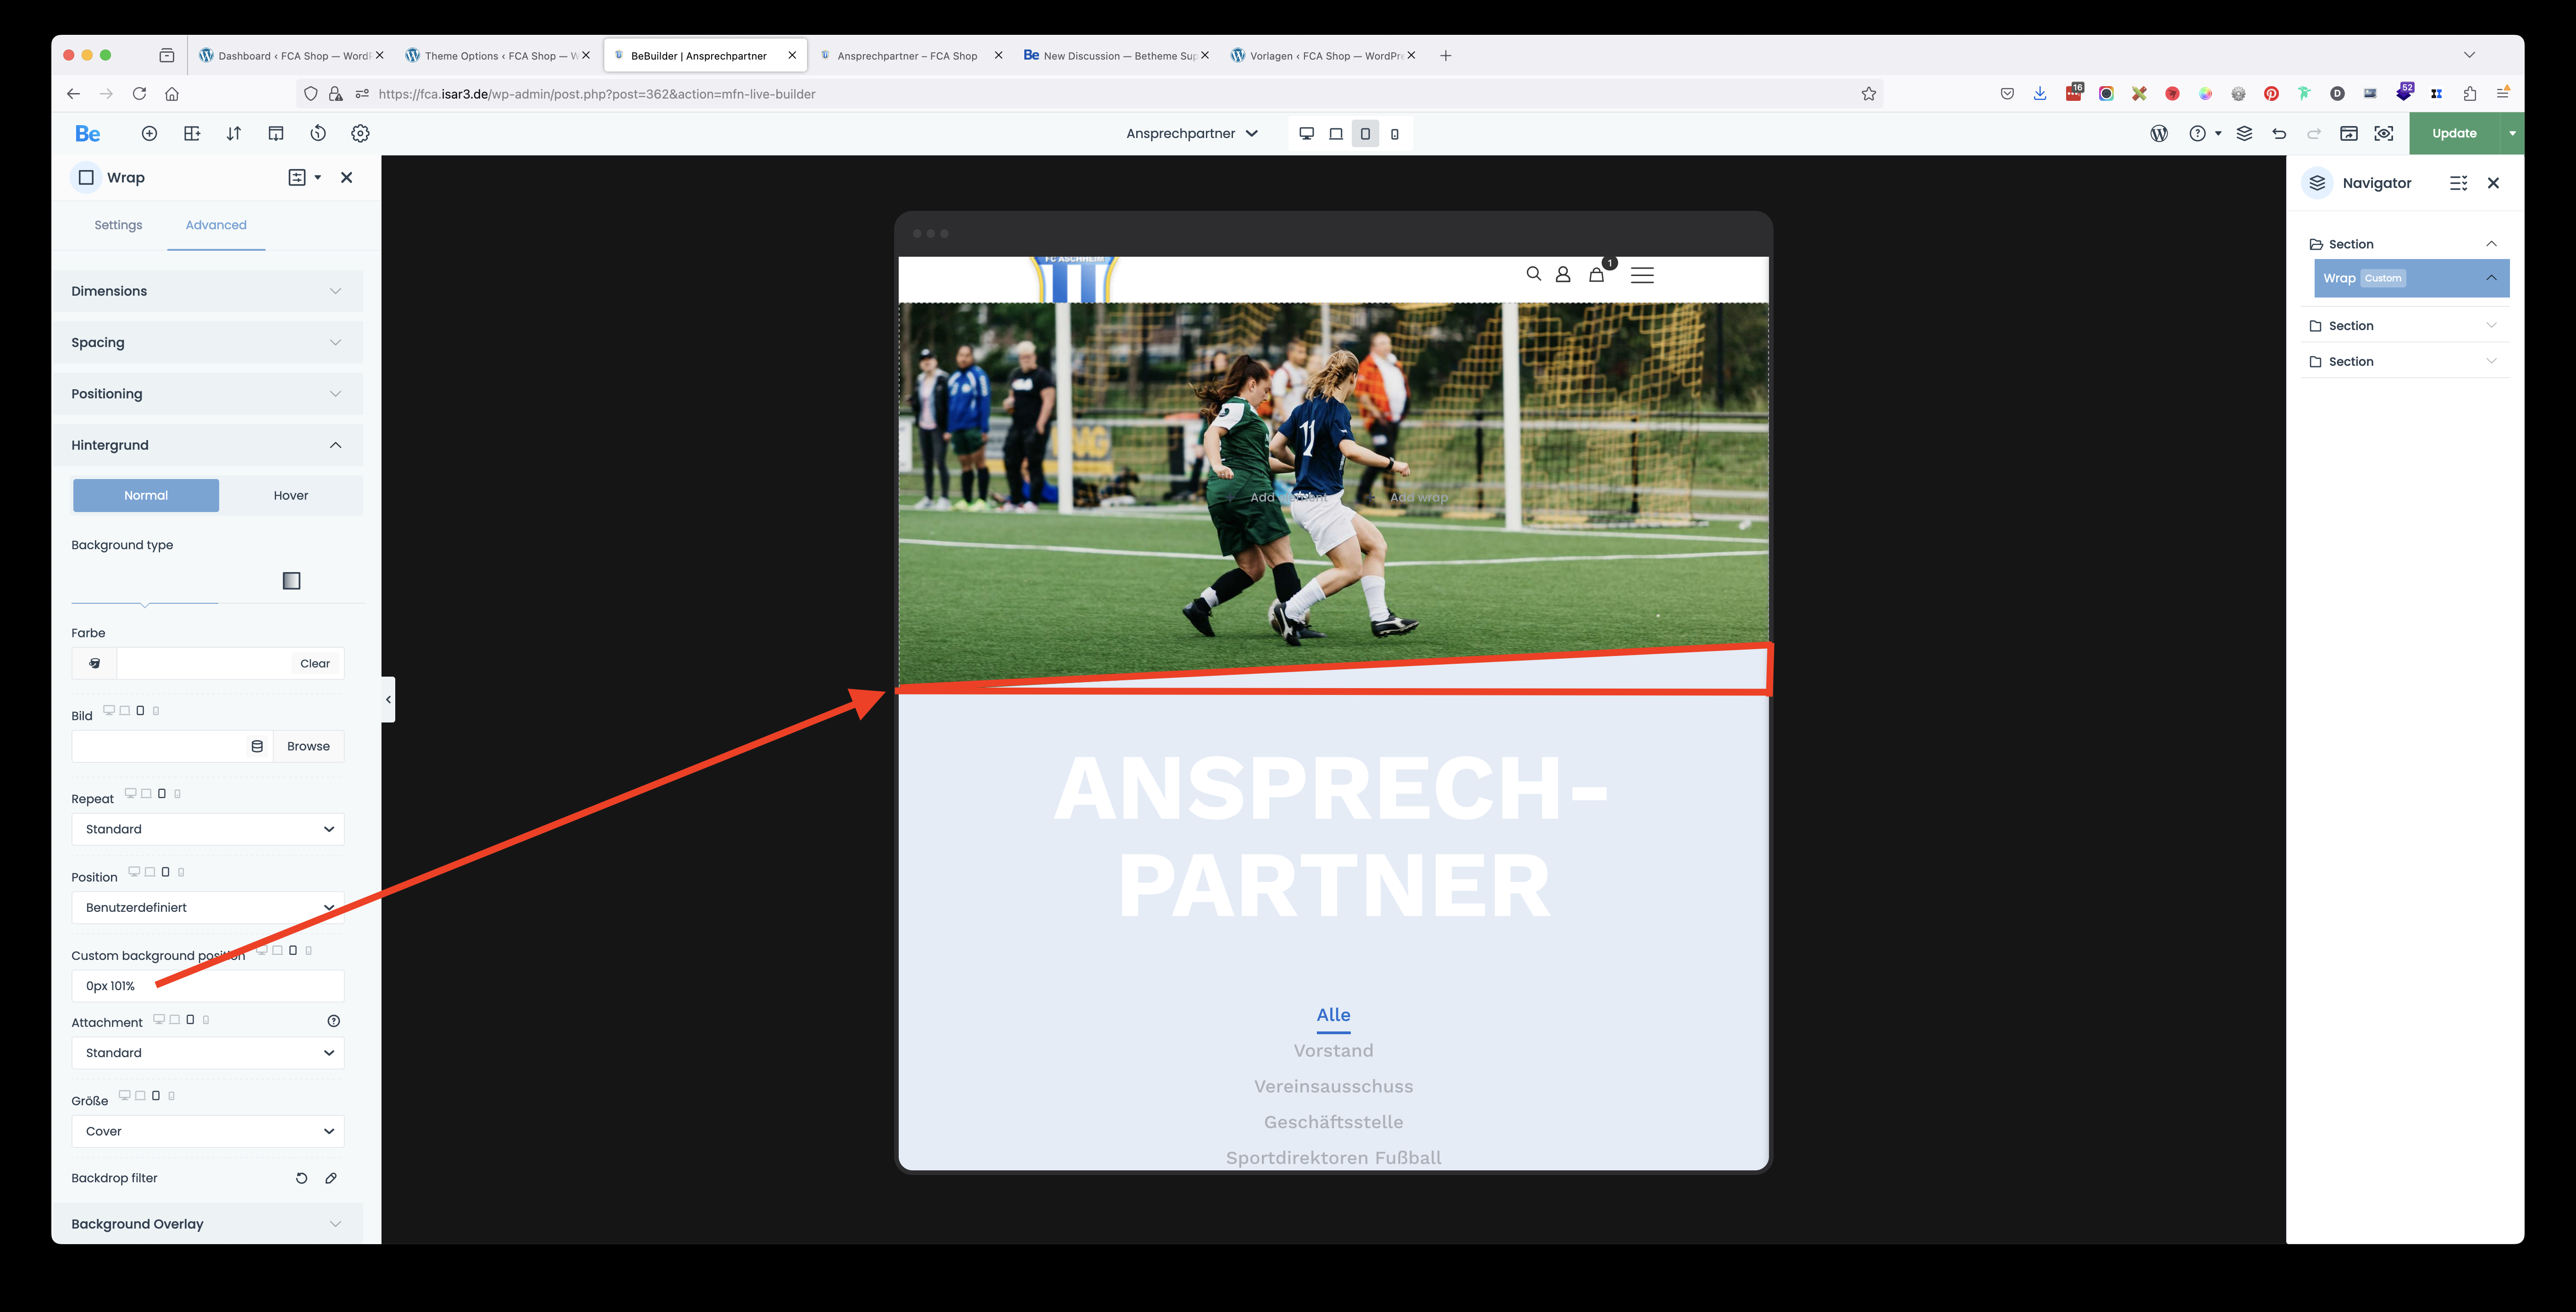Select tablet device for Bild option

tap(140, 711)
